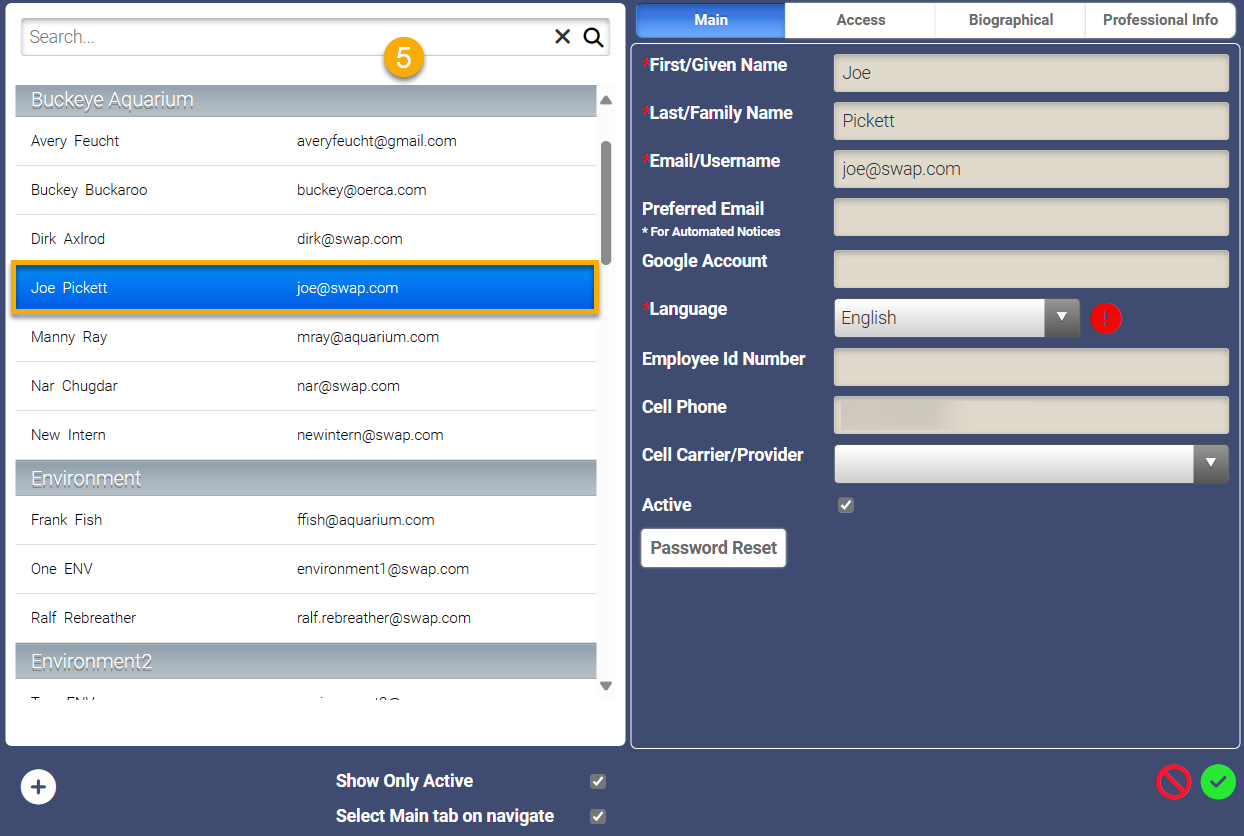
Task: Click the email mray@aquarium.com
Action: pos(368,337)
